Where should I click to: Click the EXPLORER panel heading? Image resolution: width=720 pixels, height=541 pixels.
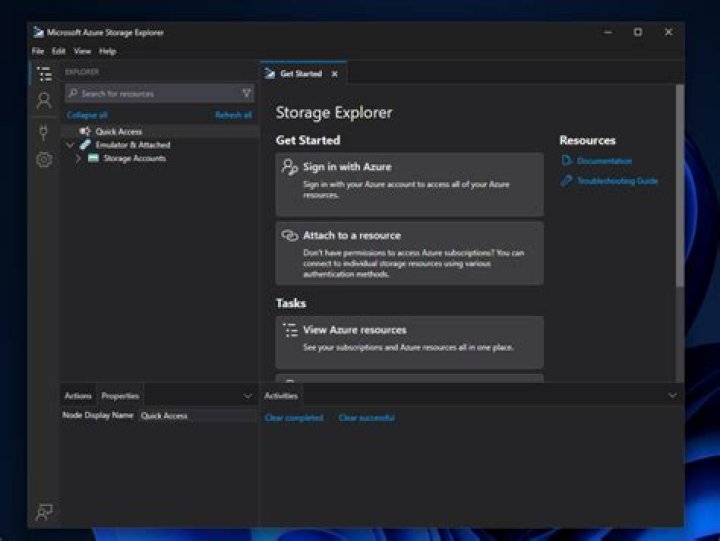[x=82, y=72]
